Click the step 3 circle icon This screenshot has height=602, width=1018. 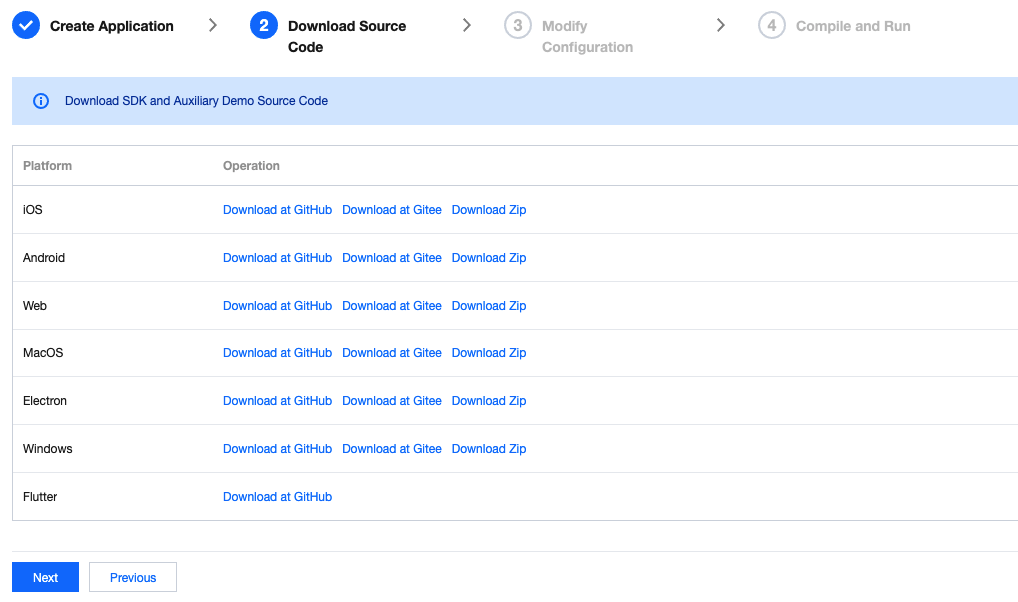point(517,25)
